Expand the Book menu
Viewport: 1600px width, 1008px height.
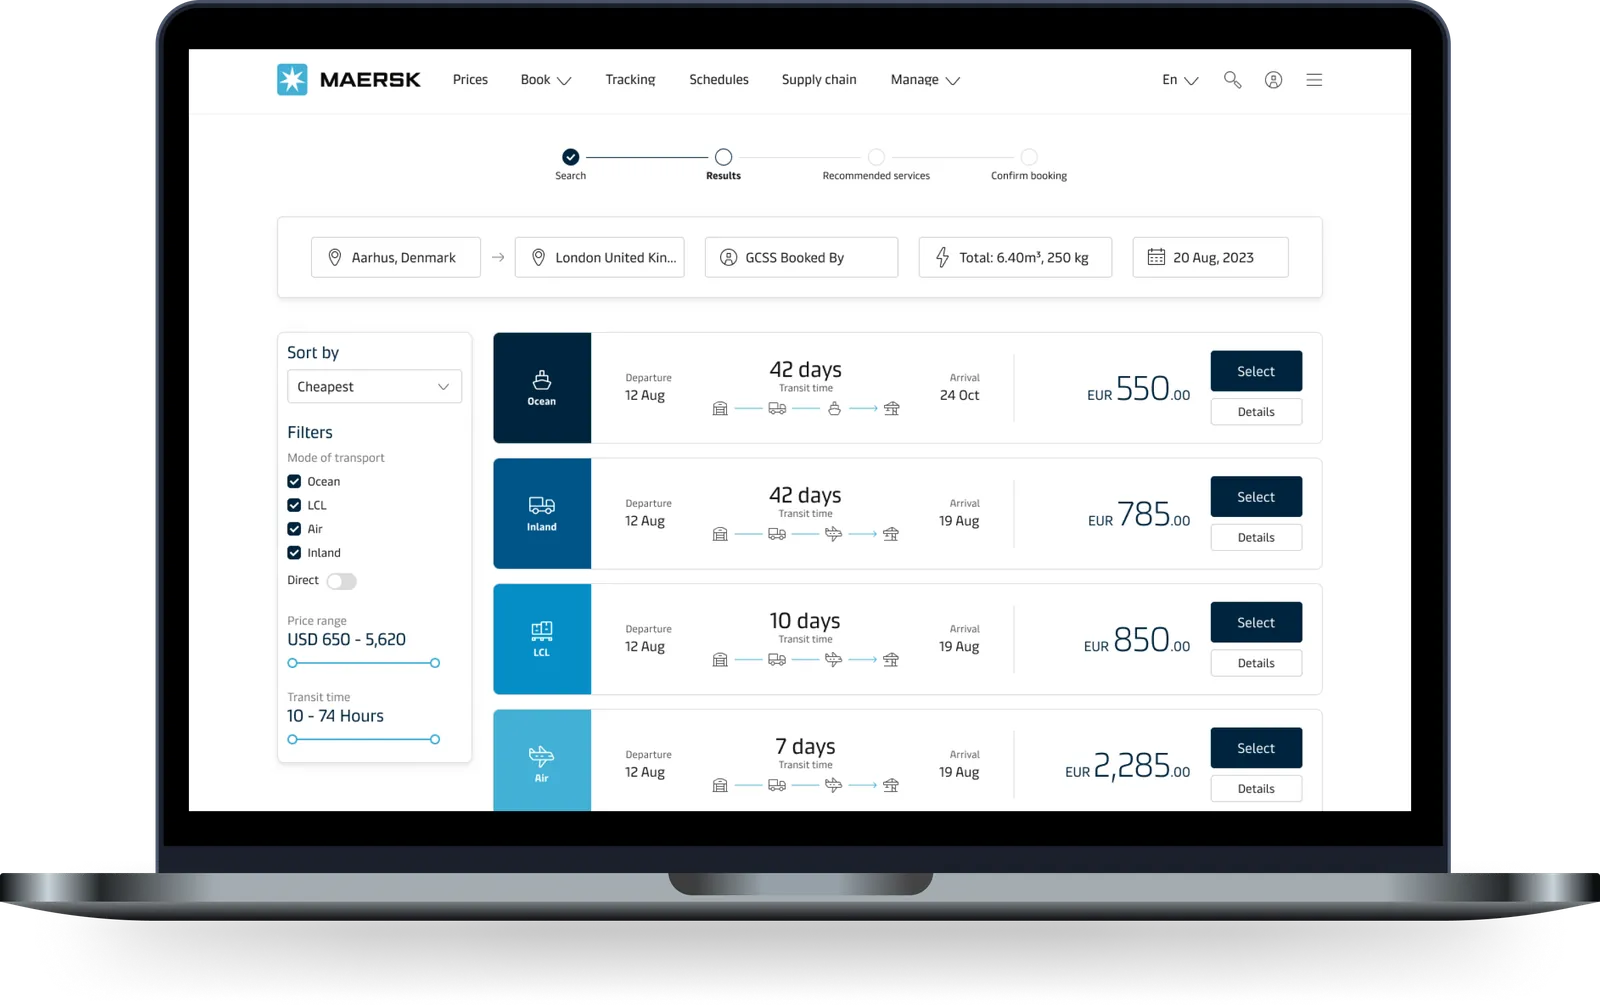click(x=545, y=80)
